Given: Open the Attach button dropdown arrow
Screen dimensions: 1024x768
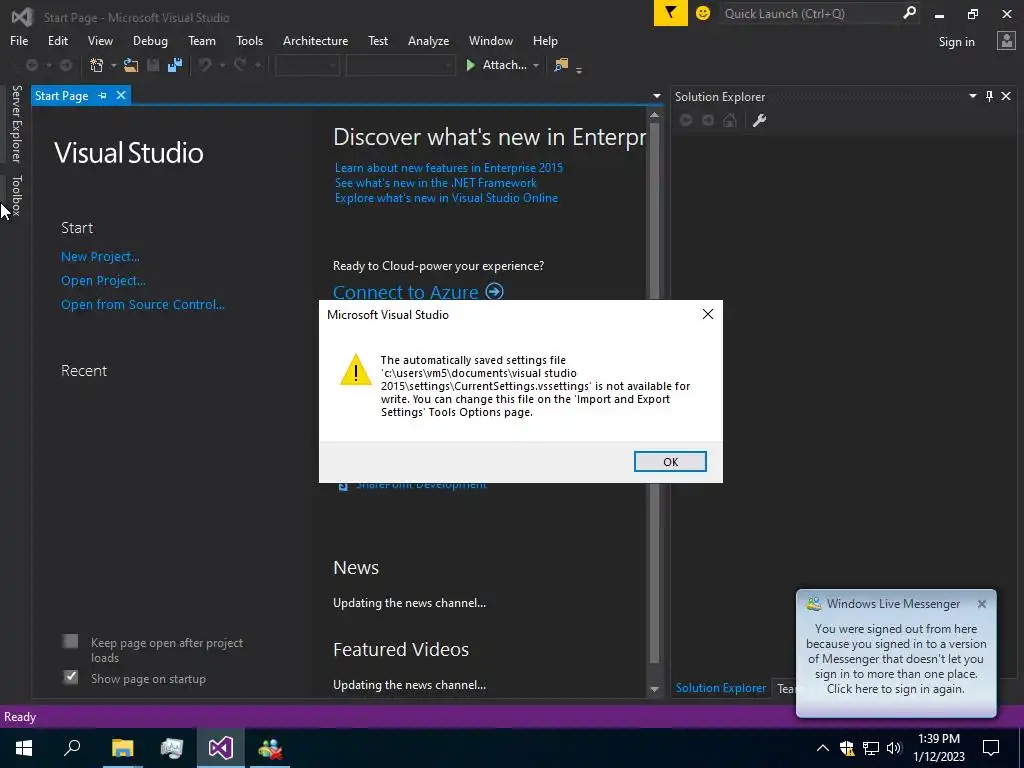Looking at the screenshot, I should [x=536, y=65].
